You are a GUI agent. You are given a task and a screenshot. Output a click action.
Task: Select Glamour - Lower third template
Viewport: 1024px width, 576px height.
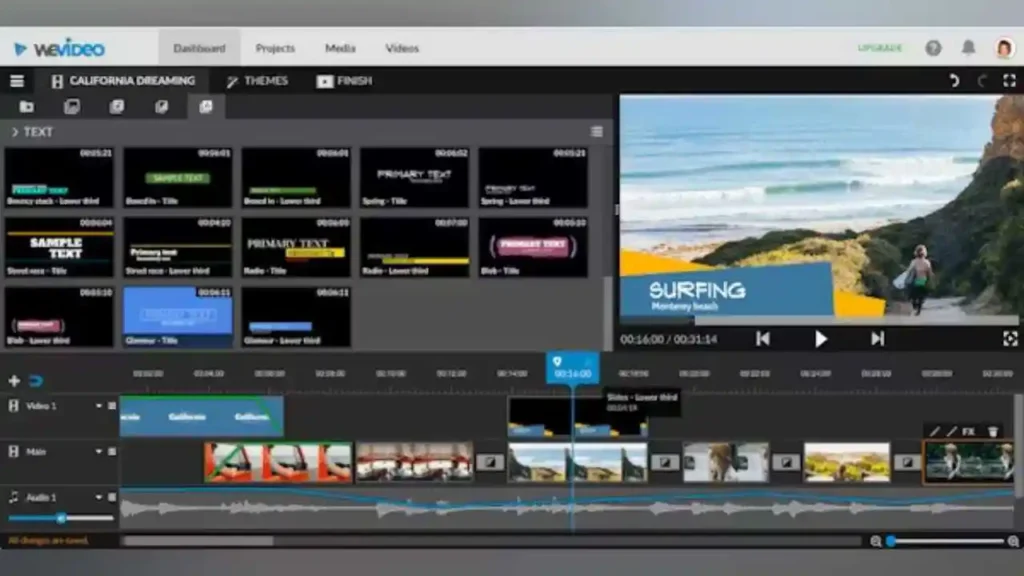pos(296,317)
